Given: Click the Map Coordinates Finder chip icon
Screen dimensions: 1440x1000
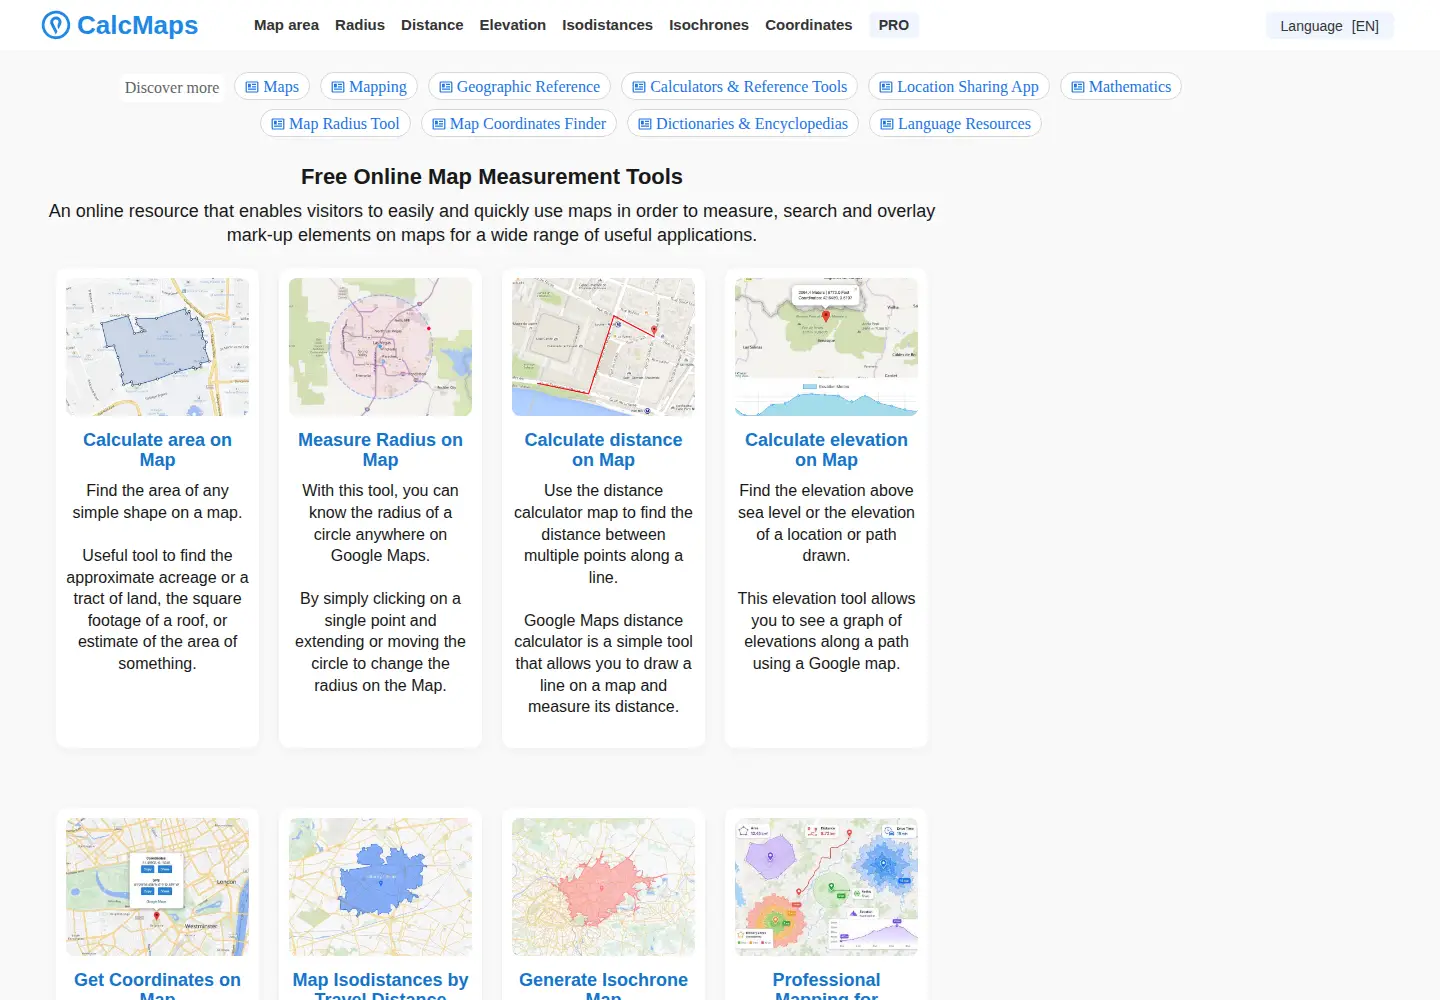Looking at the screenshot, I should pyautogui.click(x=439, y=124).
